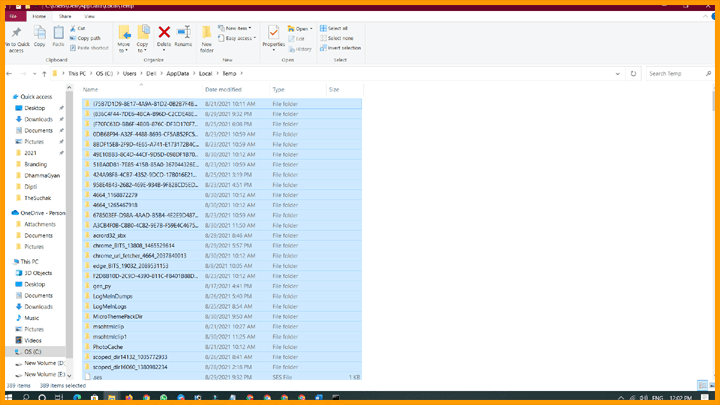Click Invert selection in the ribbon
The width and height of the screenshot is (720, 405).
click(344, 47)
